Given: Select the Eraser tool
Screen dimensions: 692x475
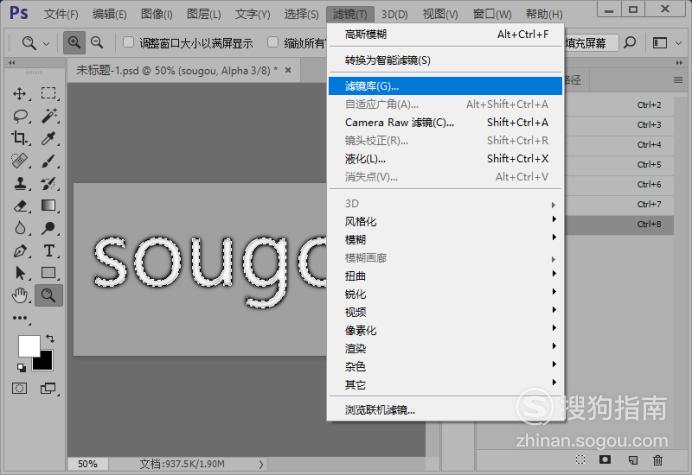Looking at the screenshot, I should point(19,206).
